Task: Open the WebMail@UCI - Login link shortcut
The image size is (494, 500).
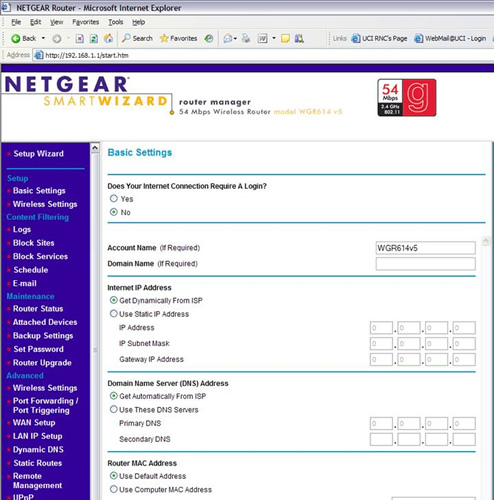Action: point(450,39)
